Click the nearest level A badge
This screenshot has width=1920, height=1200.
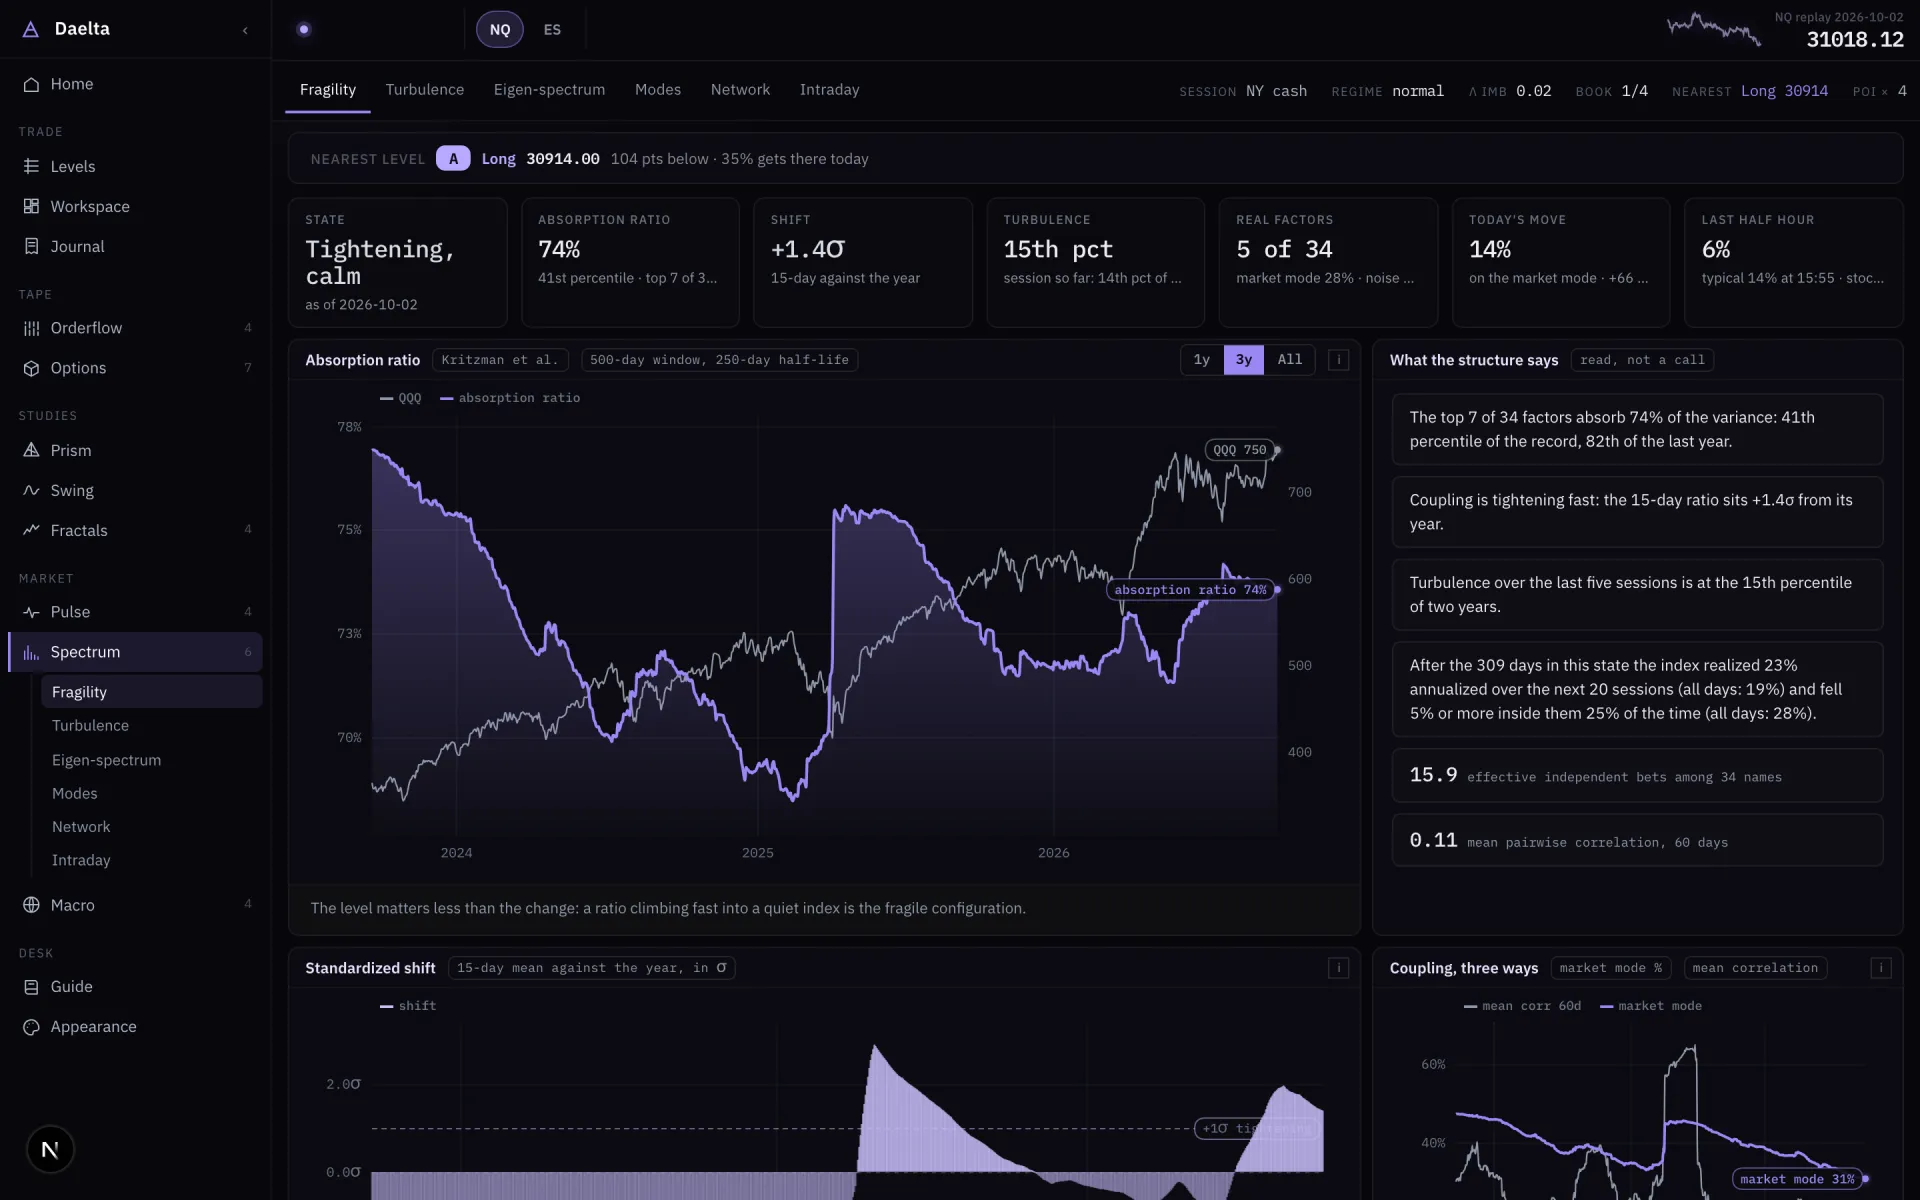pos(453,159)
